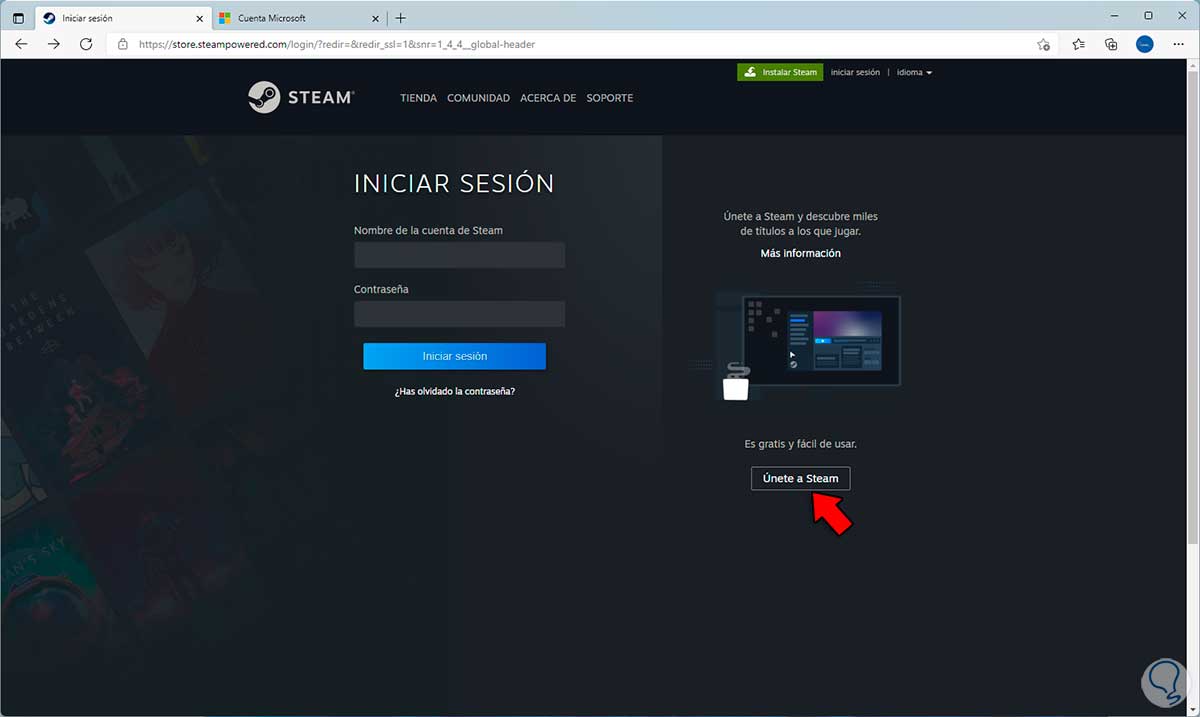Close the Iniciar sesión tab
Image resolution: width=1200 pixels, height=717 pixels.
[x=199, y=18]
